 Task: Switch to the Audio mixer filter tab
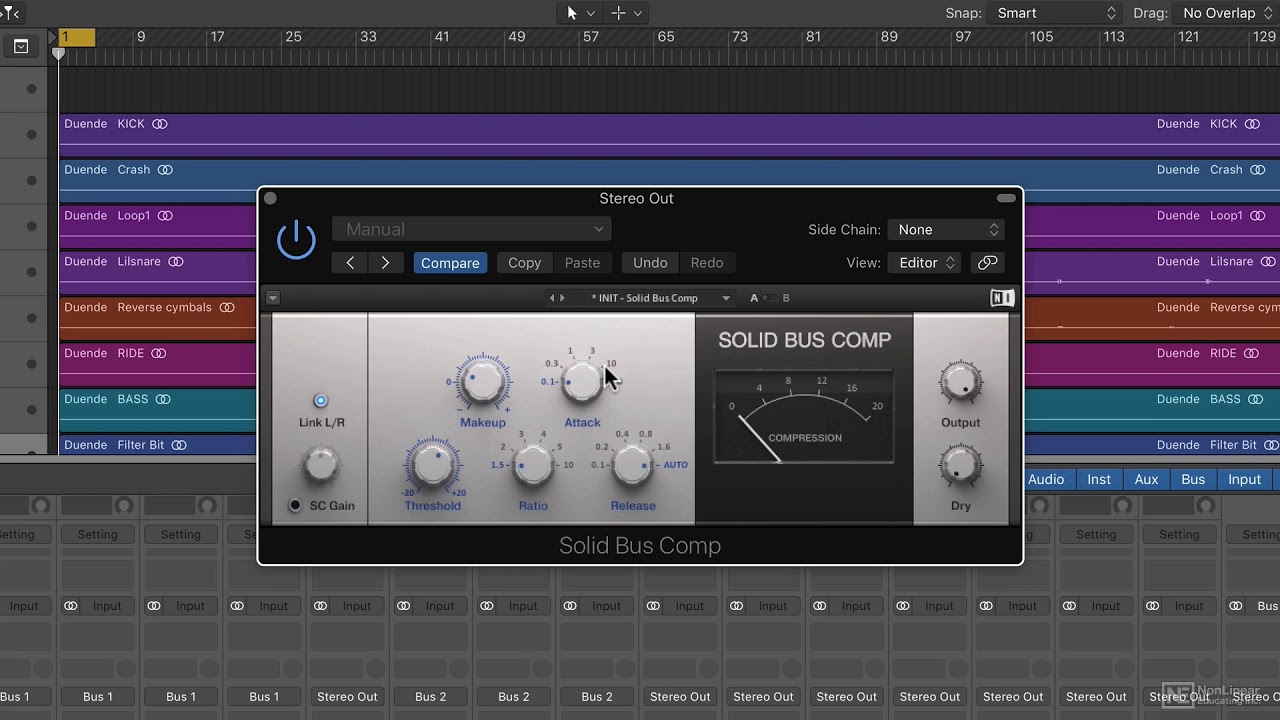pos(1046,480)
